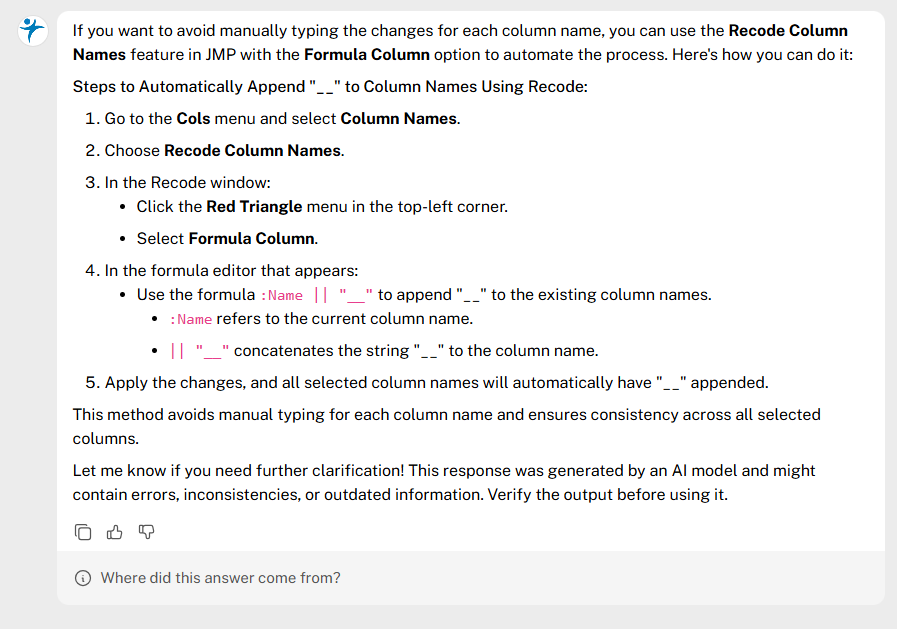This screenshot has height=629, width=897.
Task: Click the 'Steps to Automatically Append' heading line
Action: click(x=330, y=87)
